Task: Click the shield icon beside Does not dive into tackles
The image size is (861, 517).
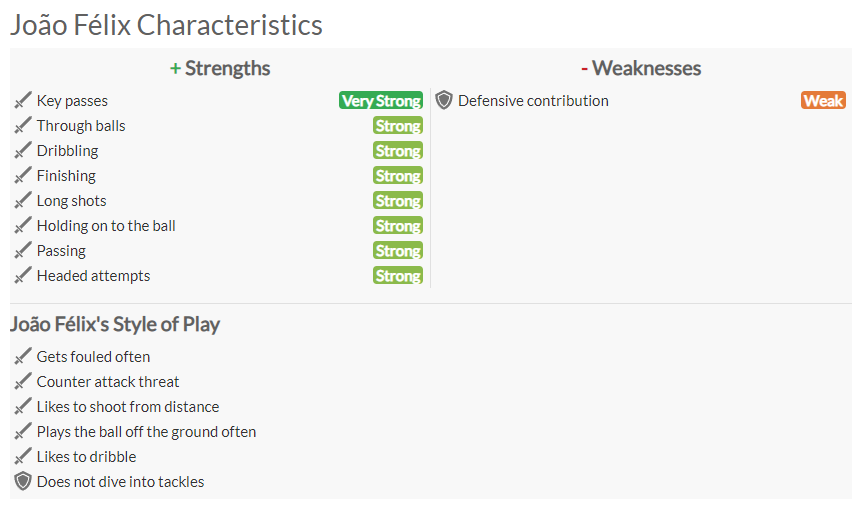Action: 23,481
